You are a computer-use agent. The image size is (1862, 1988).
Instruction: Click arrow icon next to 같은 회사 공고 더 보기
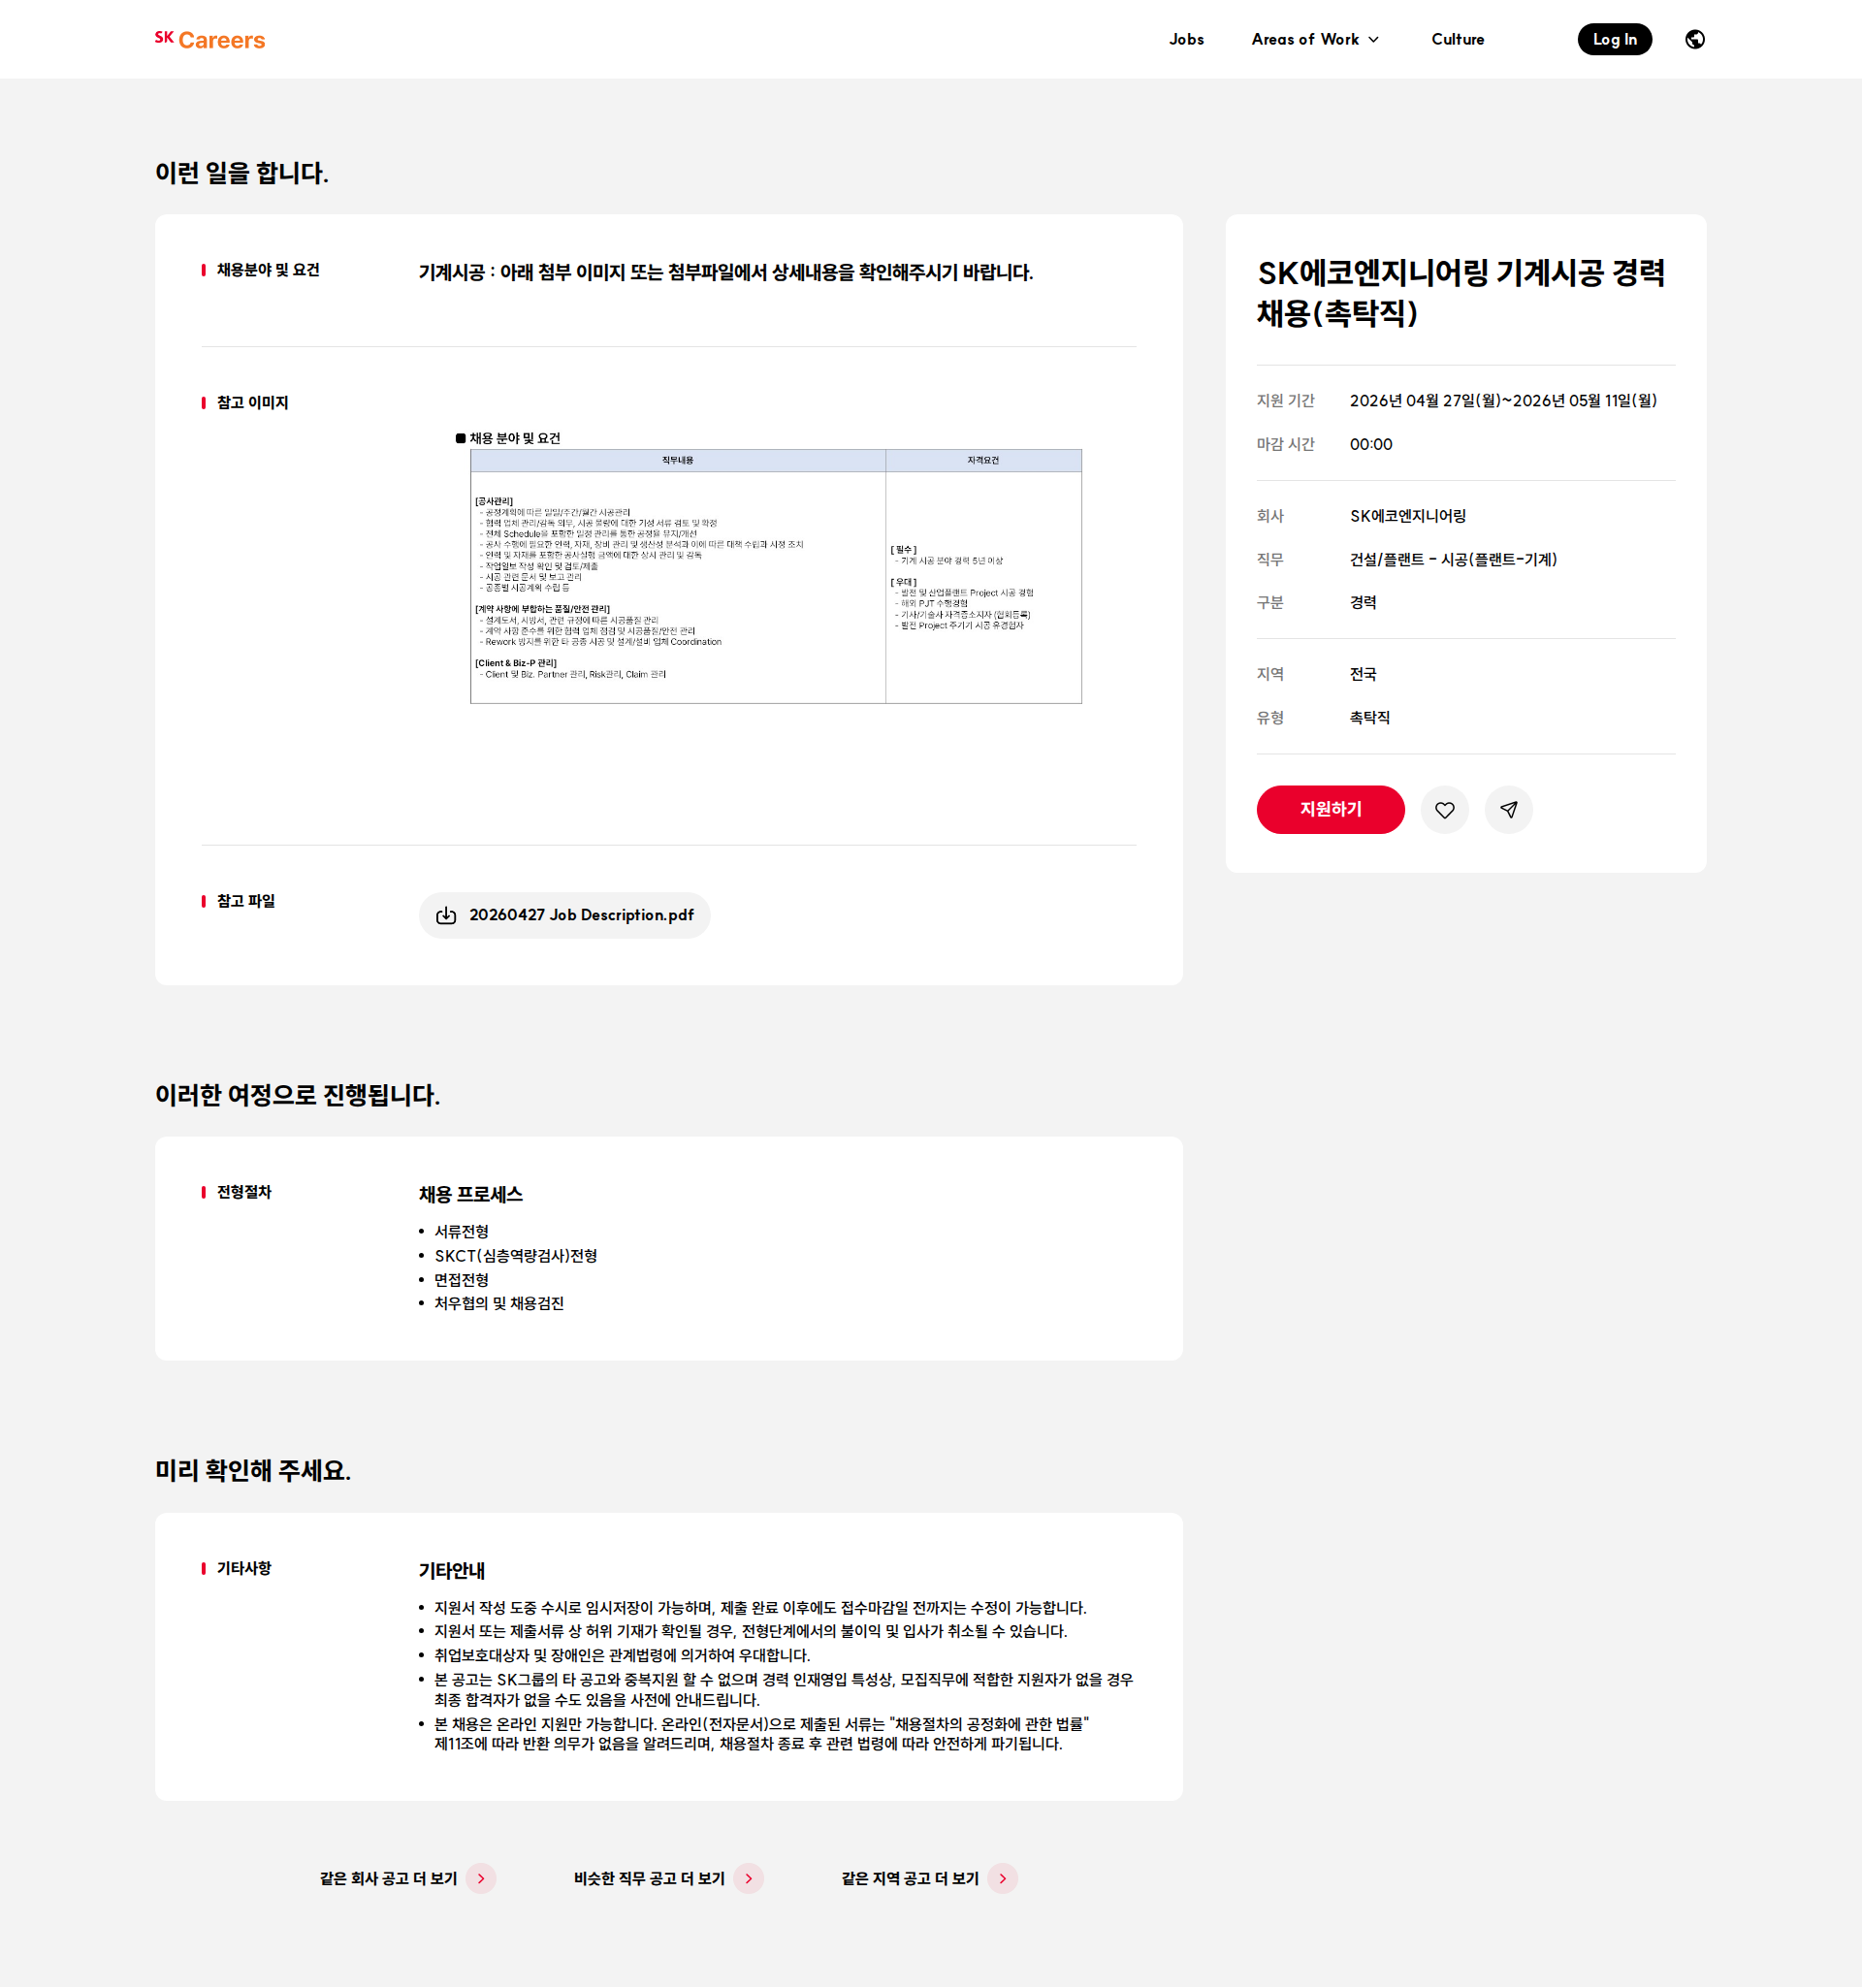[x=481, y=1878]
